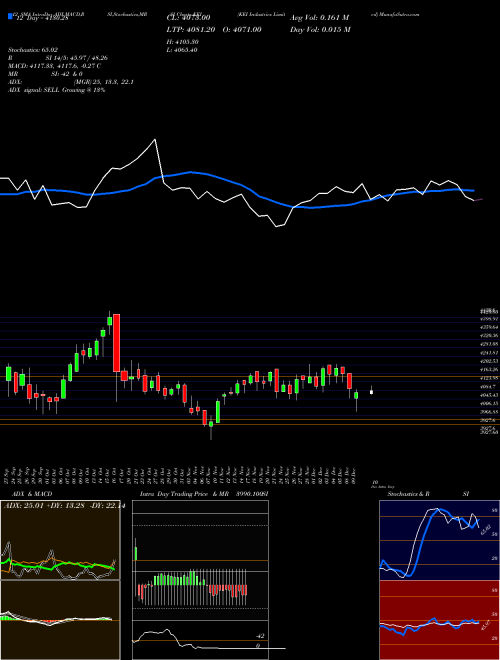Viewport: 500px width, 660px height.
Task: Click the Avg Vol: 0.161 M text
Action: click(319, 18)
